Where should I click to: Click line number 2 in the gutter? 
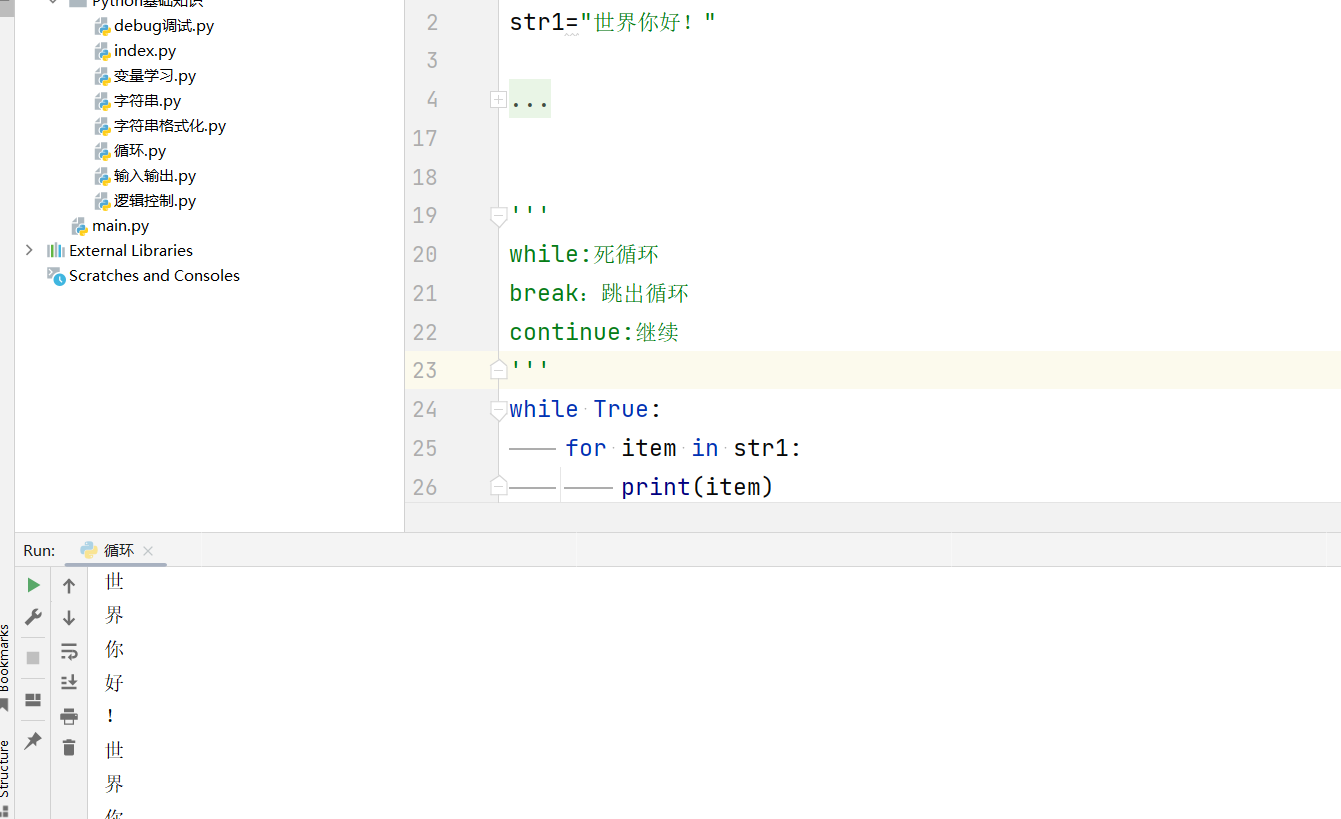pos(432,22)
